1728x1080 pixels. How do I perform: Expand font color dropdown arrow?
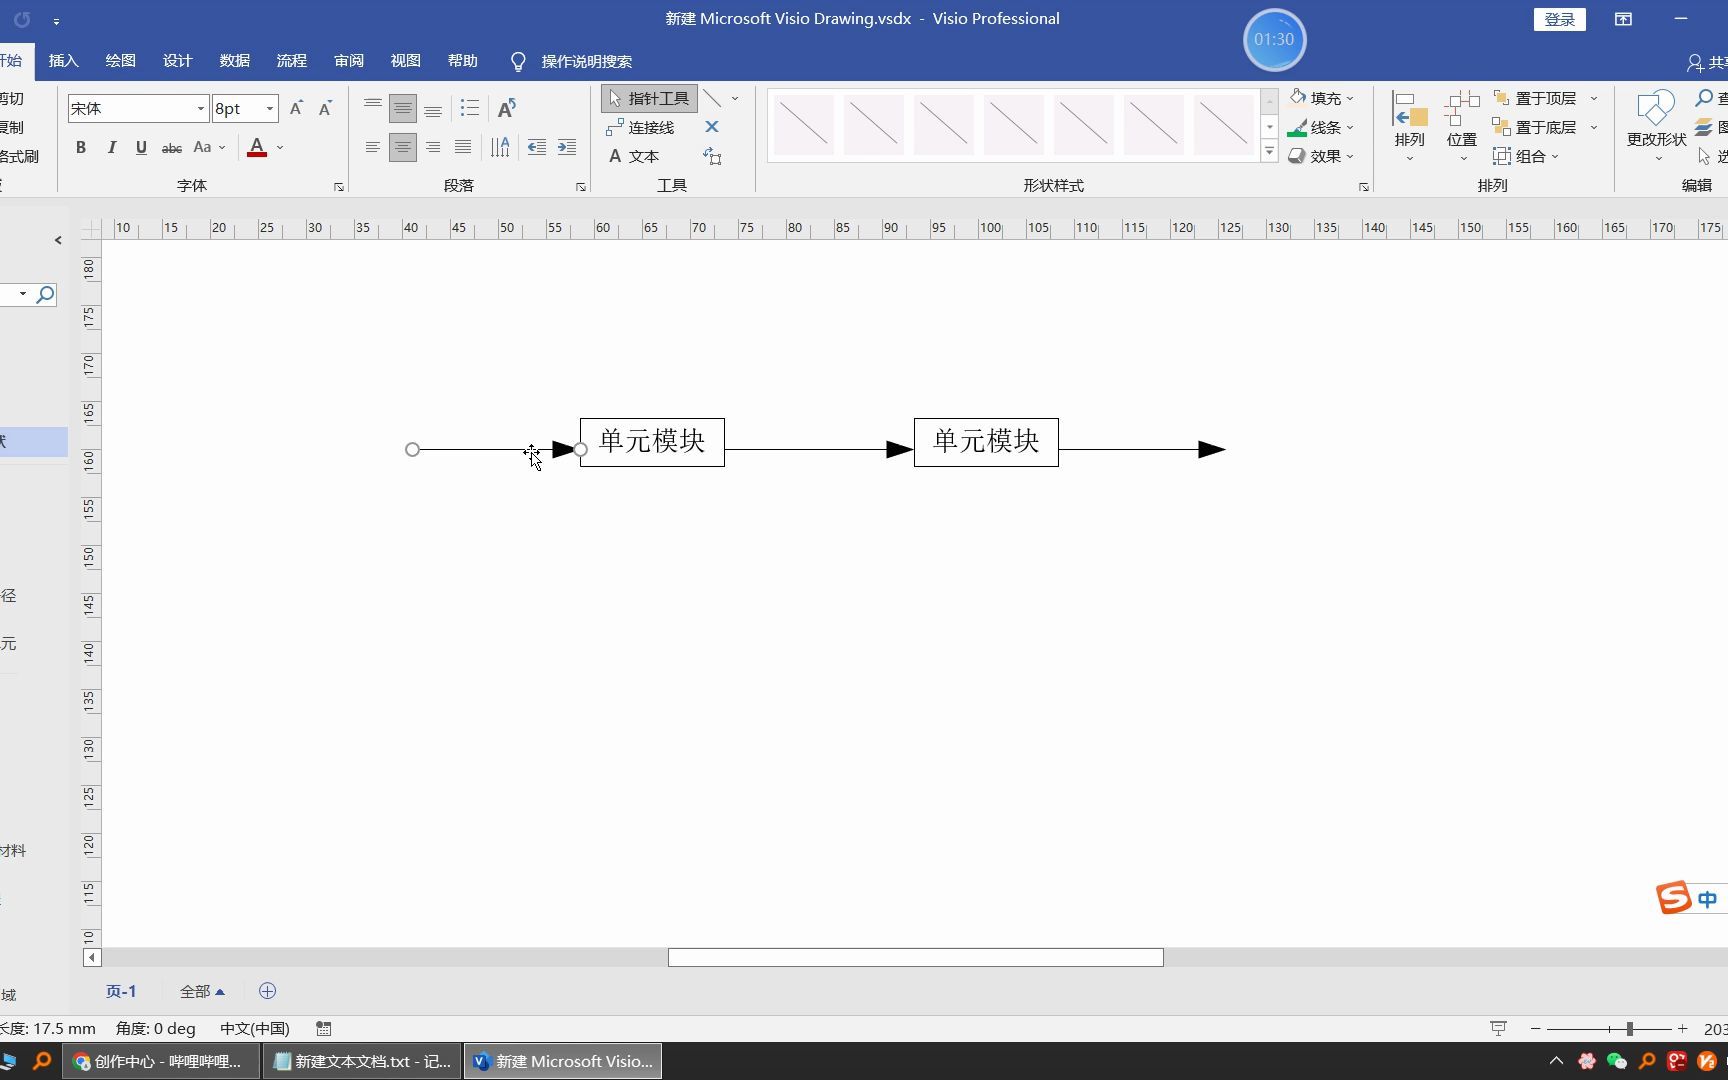tap(280, 147)
